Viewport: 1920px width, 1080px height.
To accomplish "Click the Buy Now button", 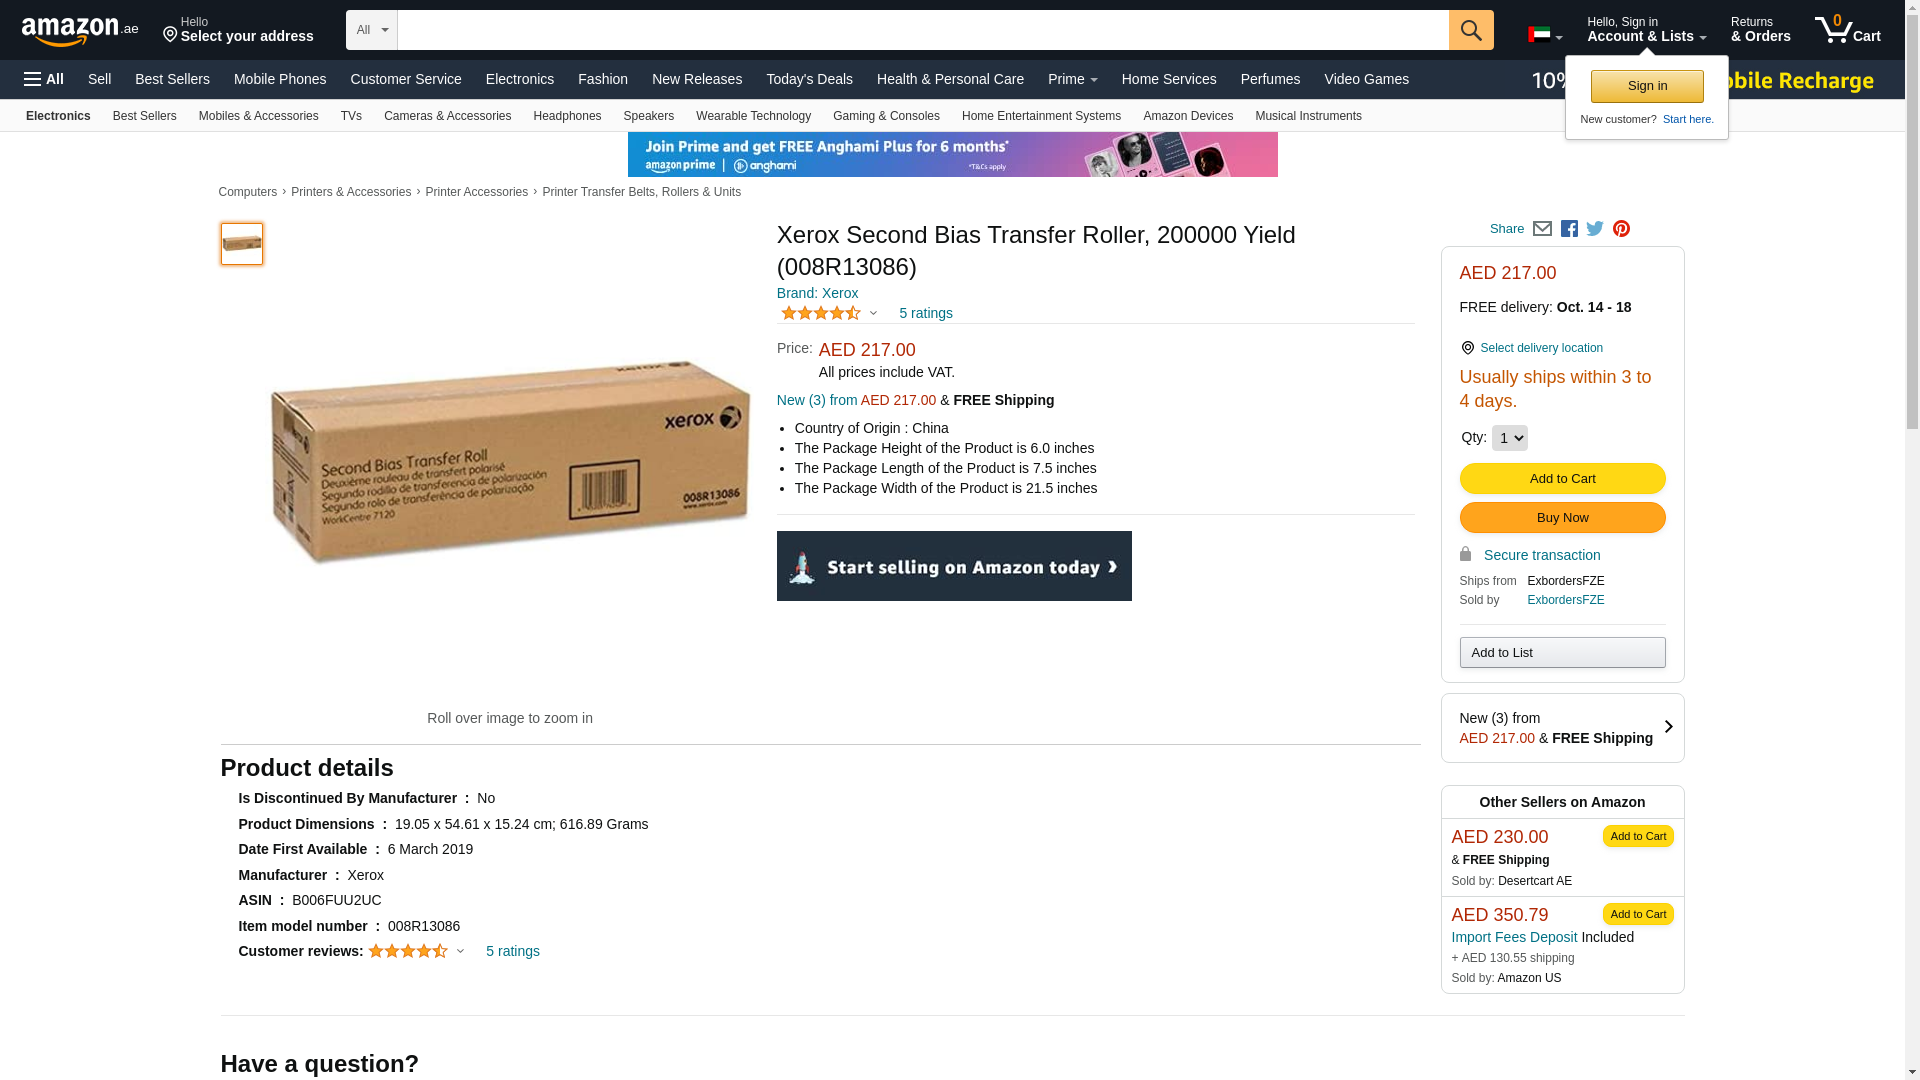I will [1562, 518].
